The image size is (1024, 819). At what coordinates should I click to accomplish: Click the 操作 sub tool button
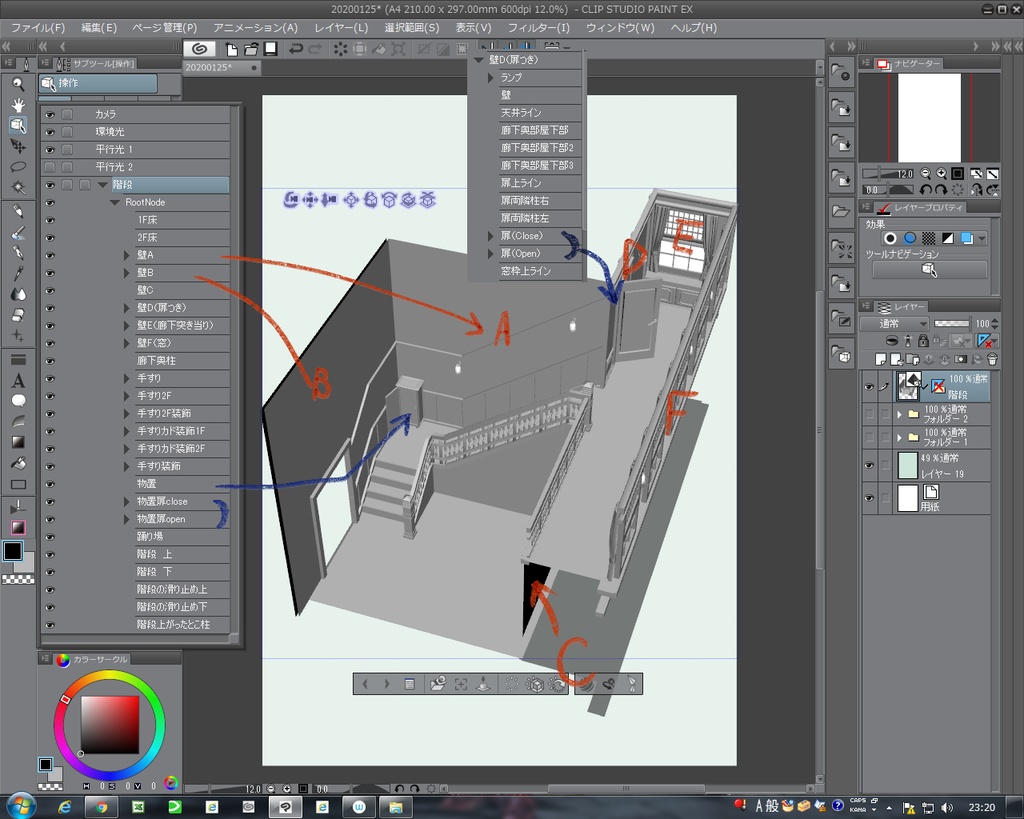[x=98, y=84]
